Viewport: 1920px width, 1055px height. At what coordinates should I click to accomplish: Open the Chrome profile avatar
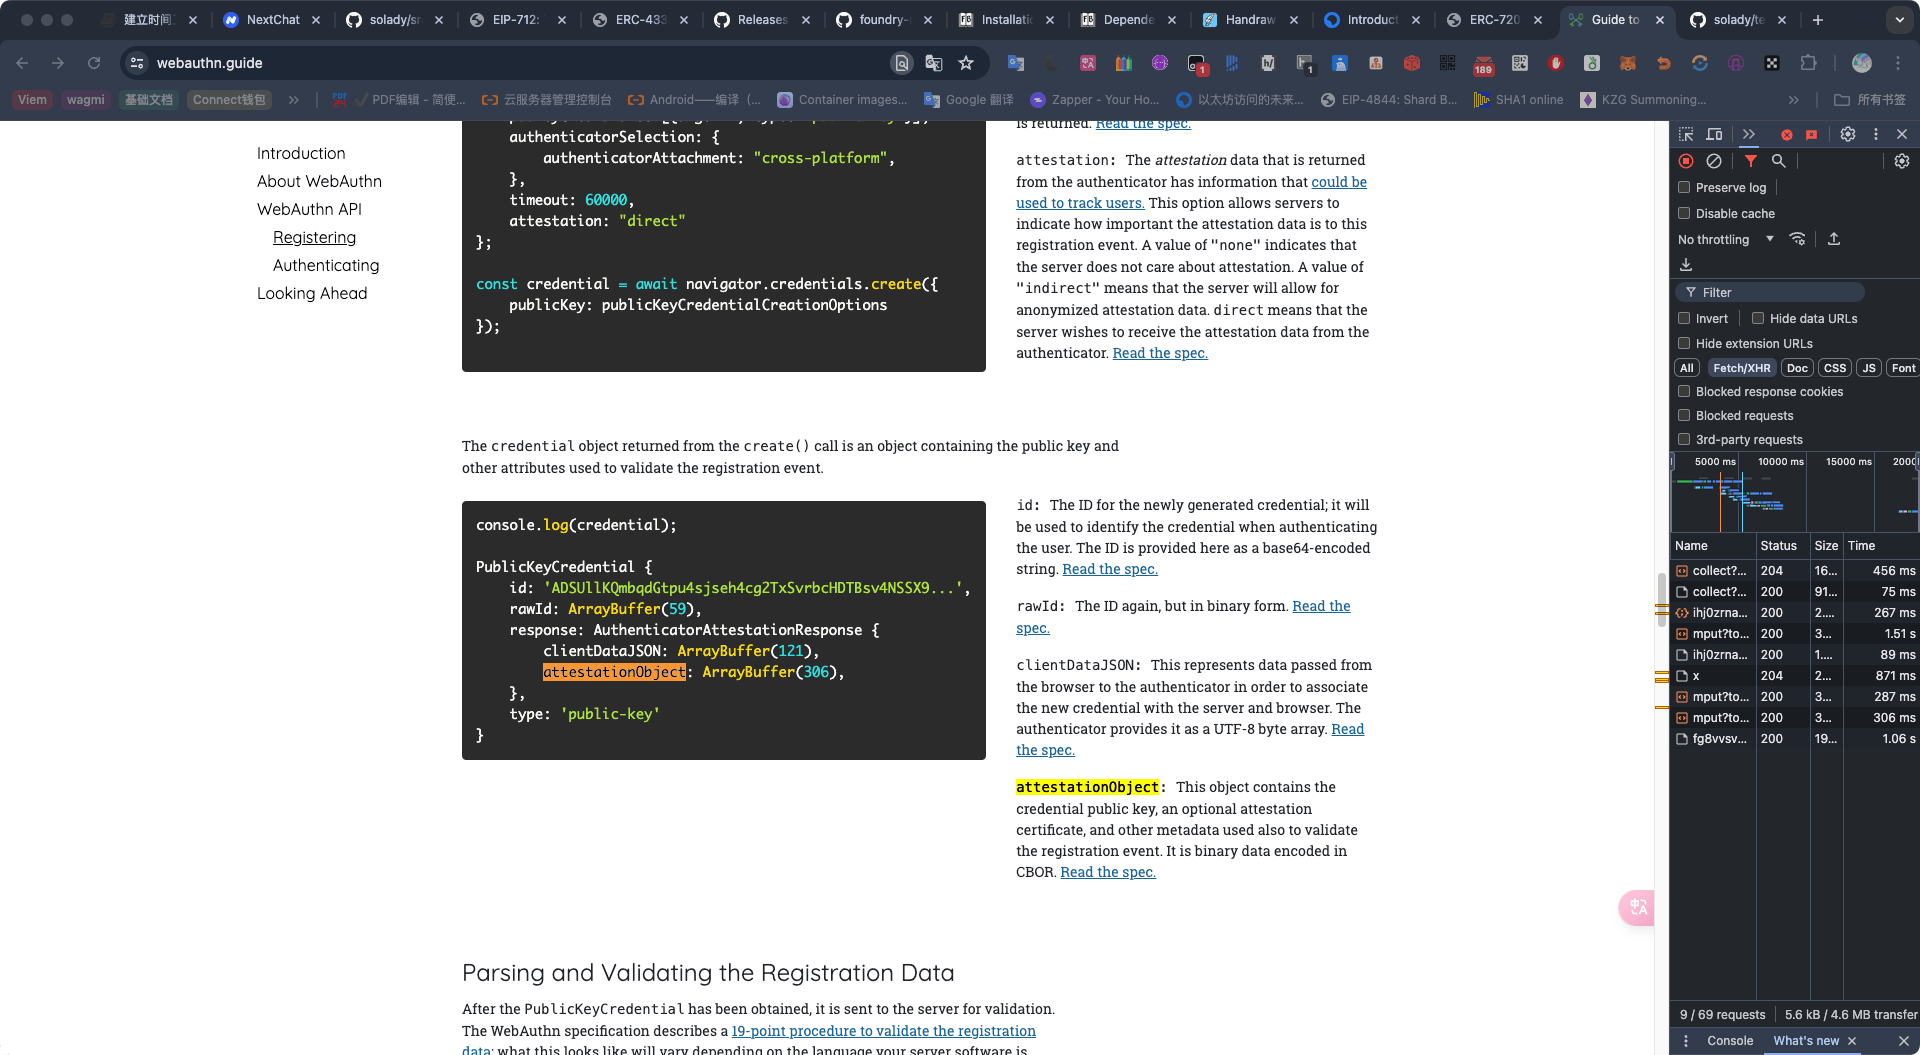pyautogui.click(x=1862, y=63)
